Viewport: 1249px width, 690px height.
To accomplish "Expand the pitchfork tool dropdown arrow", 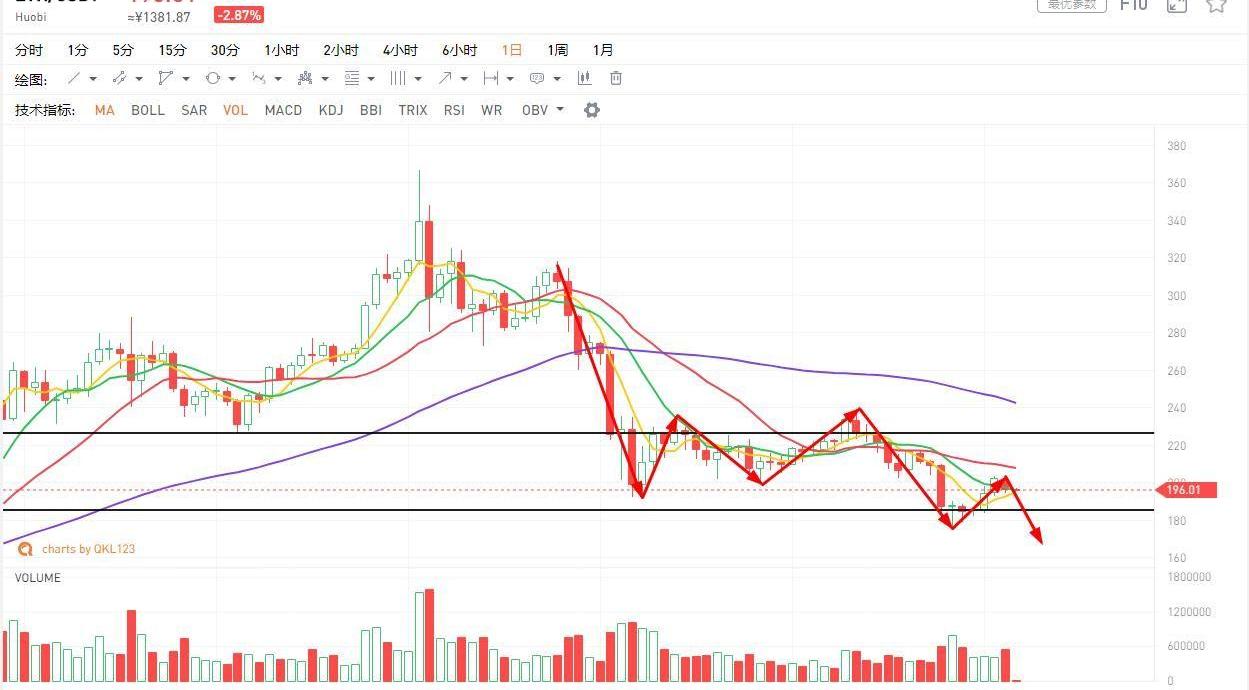I will click(325, 79).
